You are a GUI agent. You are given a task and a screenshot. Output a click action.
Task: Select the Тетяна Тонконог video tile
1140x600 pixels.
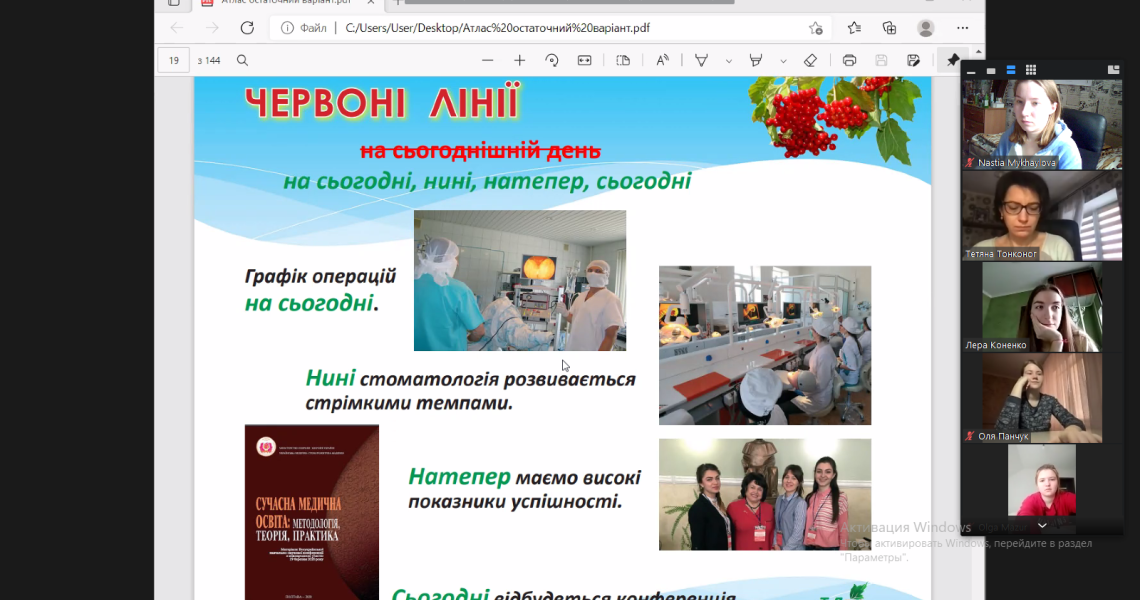click(1042, 216)
